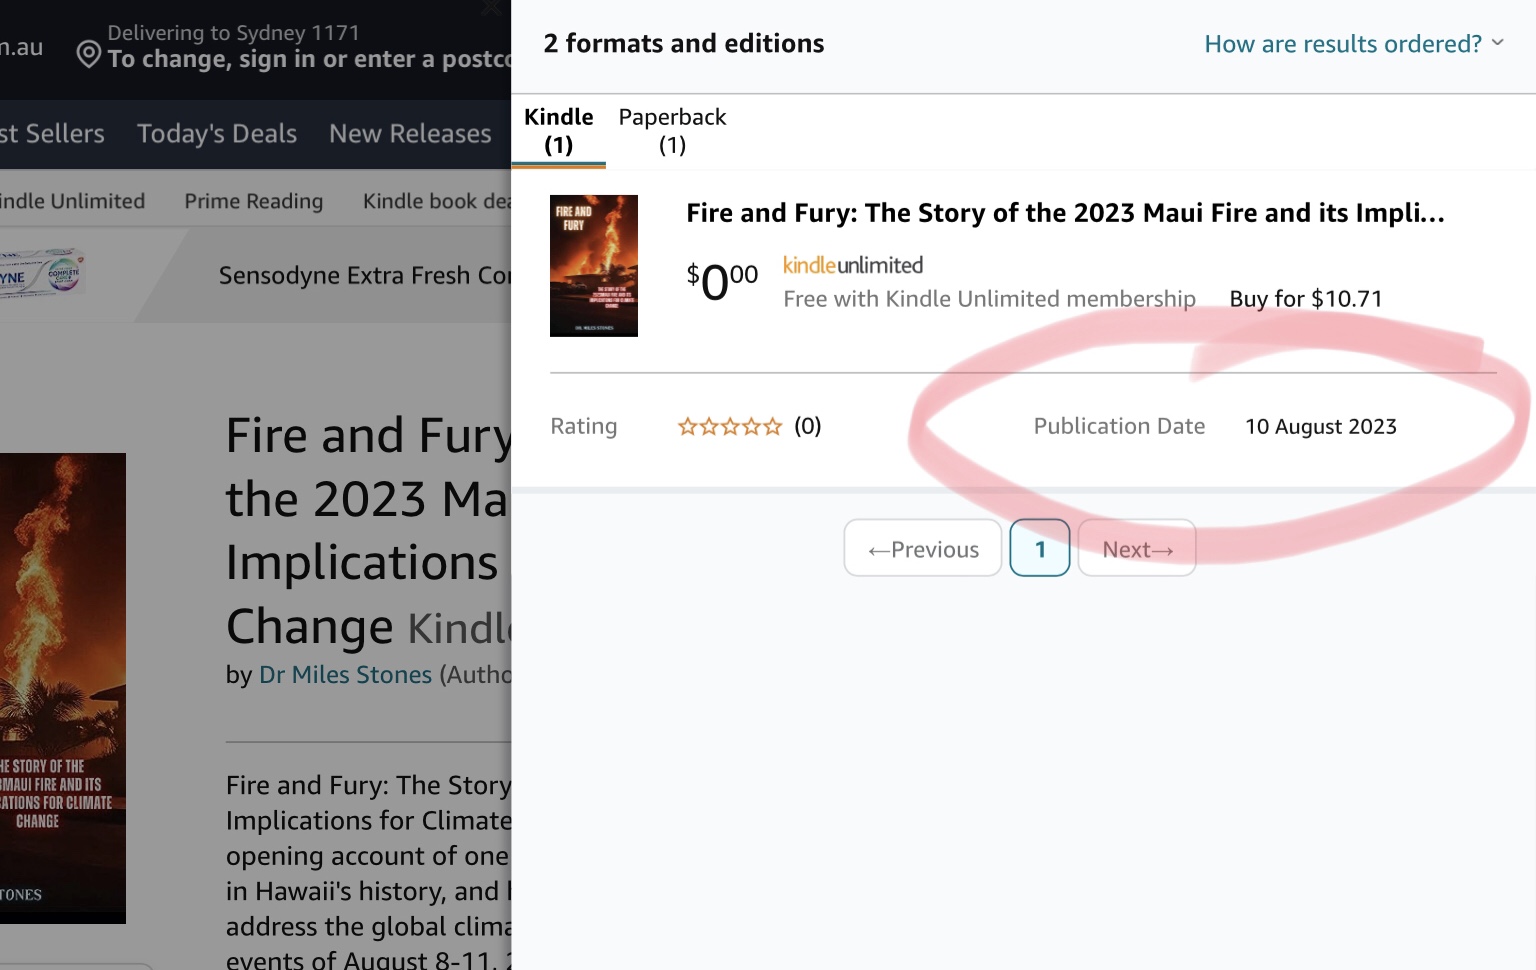Click the delivery location pin icon
This screenshot has width=1536, height=970.
[88, 55]
